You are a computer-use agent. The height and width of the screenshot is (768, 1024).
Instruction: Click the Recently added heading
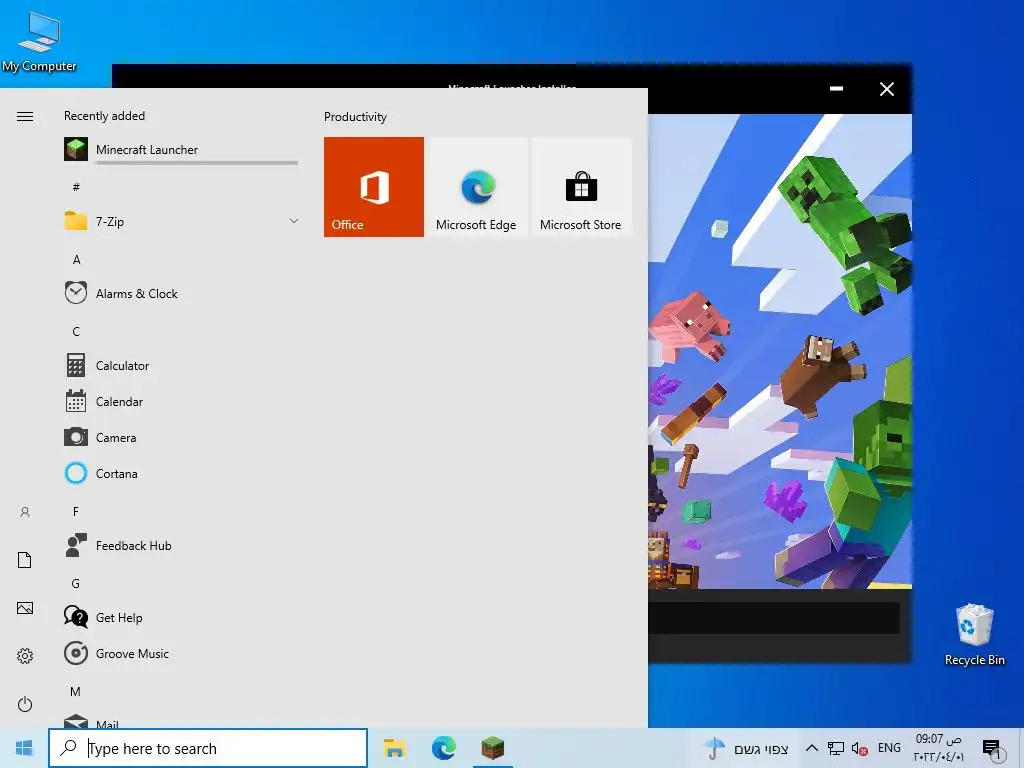[104, 116]
